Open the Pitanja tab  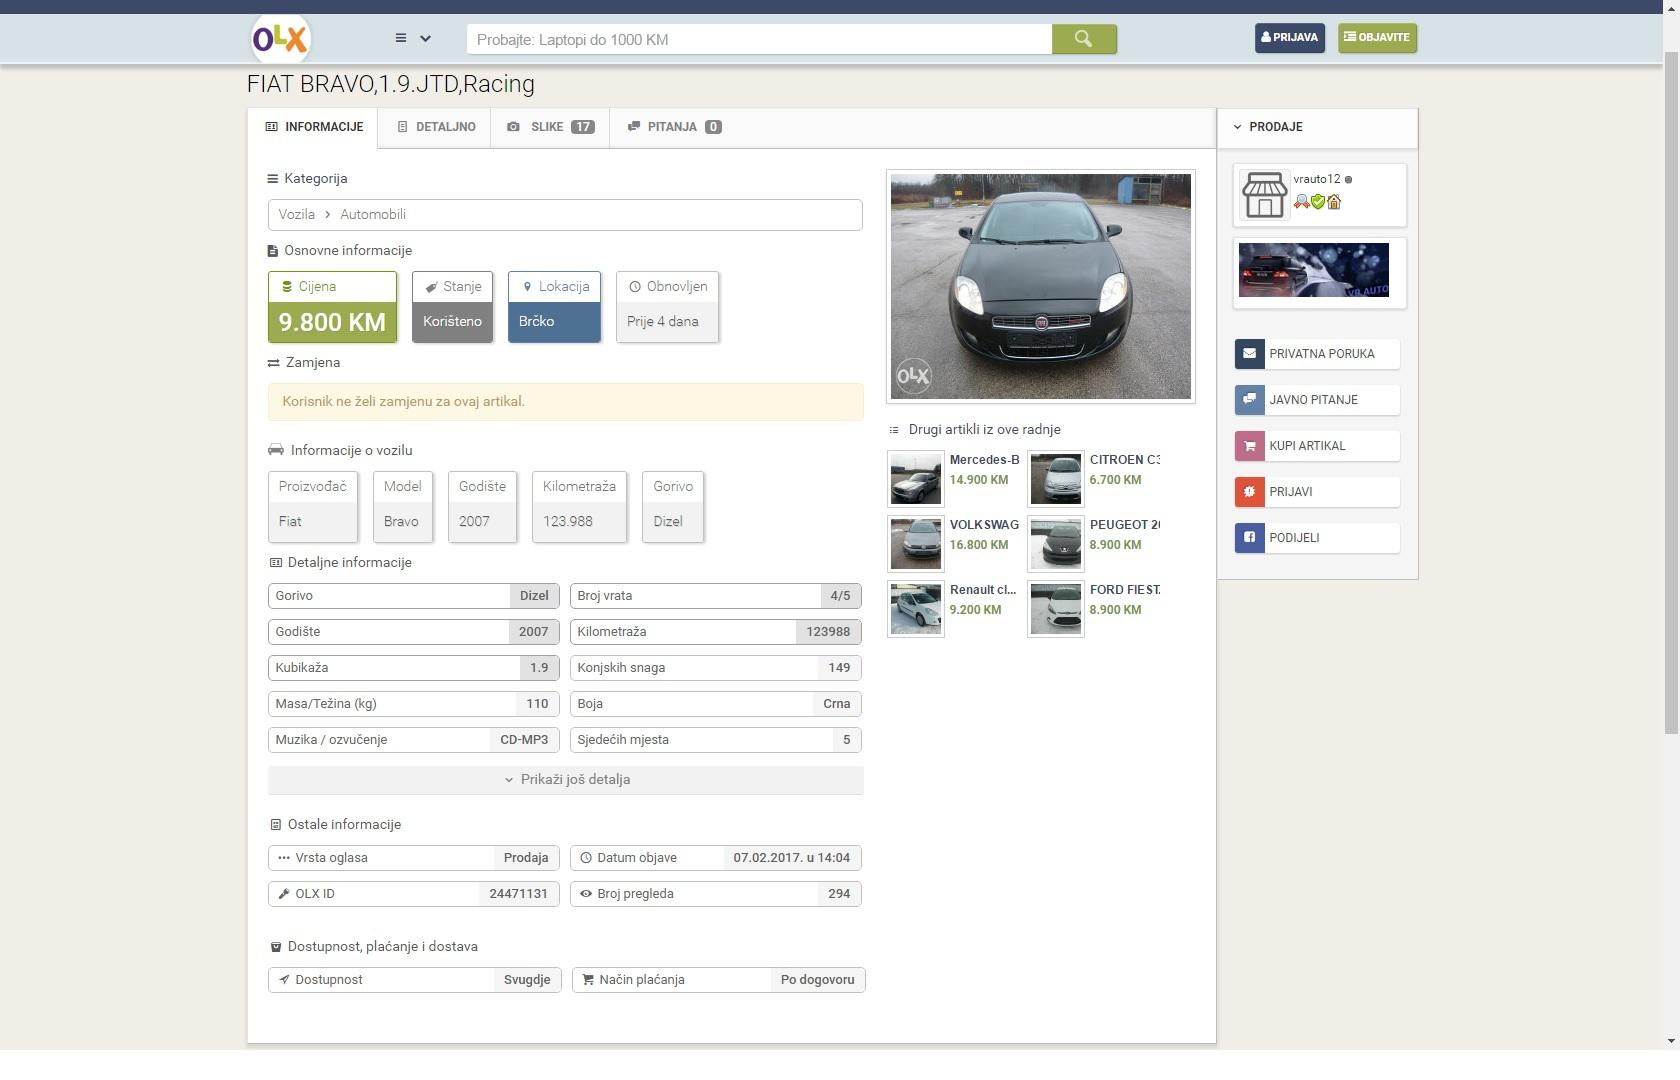pos(673,127)
